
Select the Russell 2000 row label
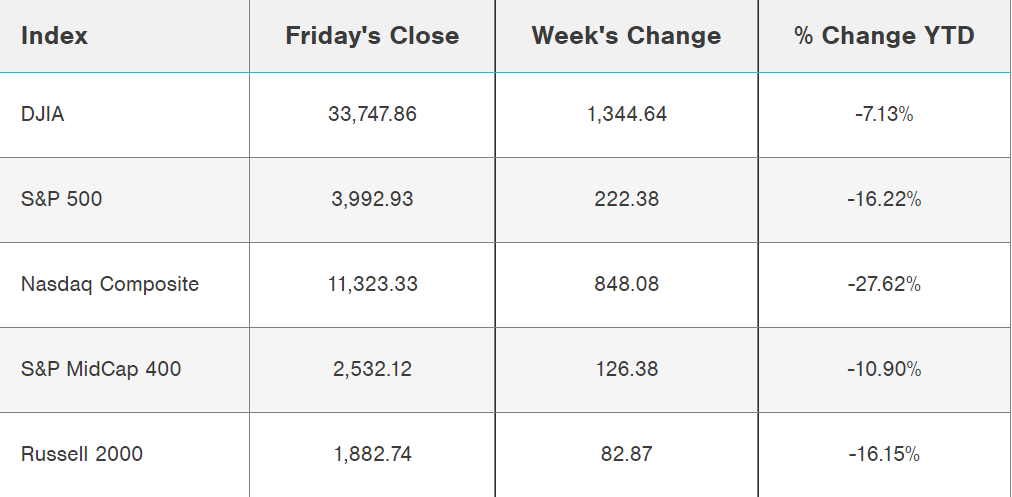(82, 454)
